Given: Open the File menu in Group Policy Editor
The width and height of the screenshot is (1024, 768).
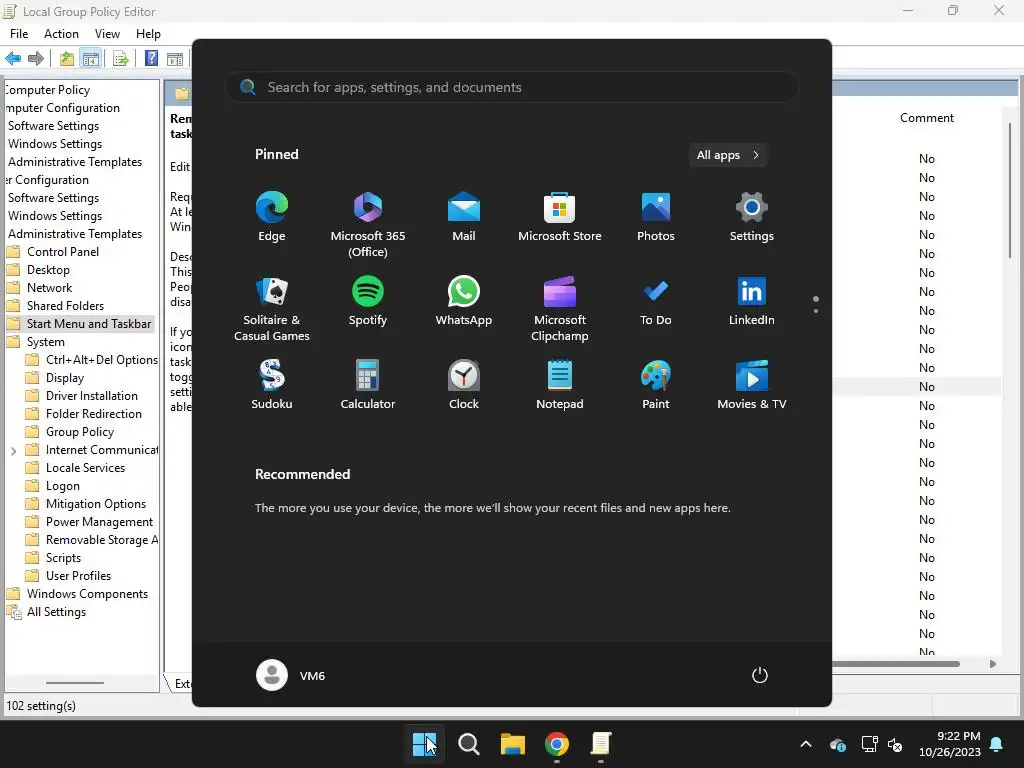Looking at the screenshot, I should (x=19, y=34).
